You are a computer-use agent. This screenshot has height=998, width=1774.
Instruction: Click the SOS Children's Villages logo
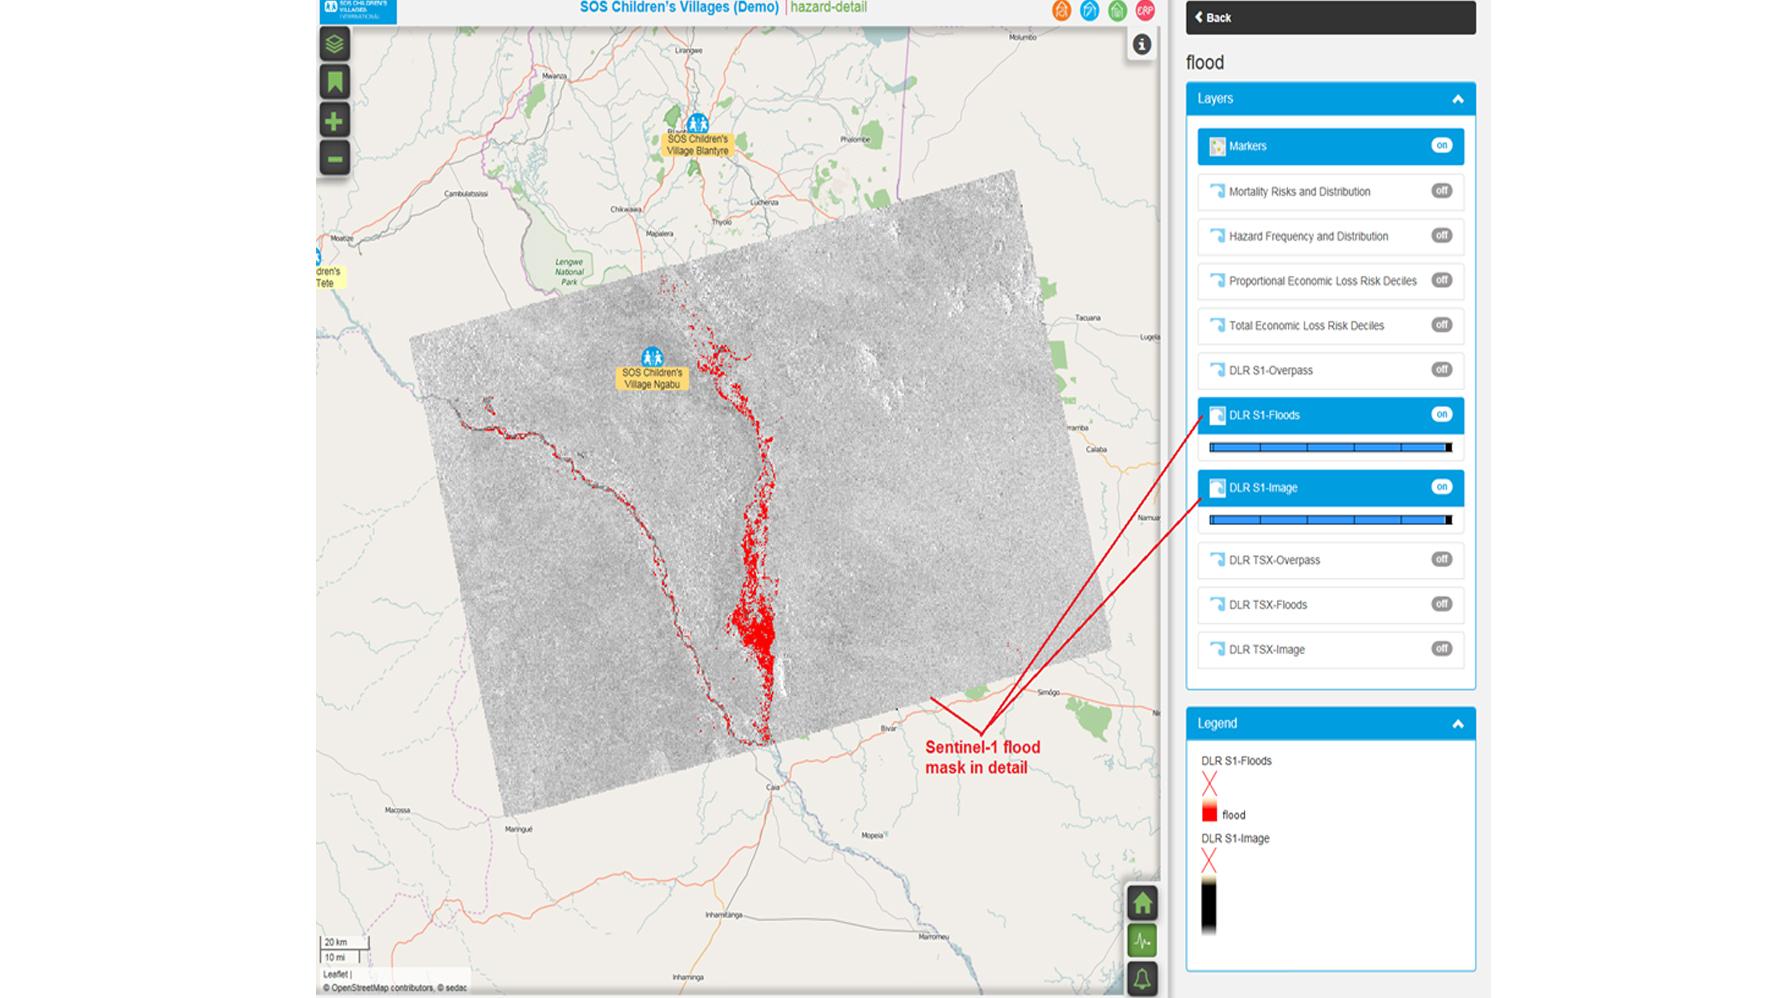358,11
